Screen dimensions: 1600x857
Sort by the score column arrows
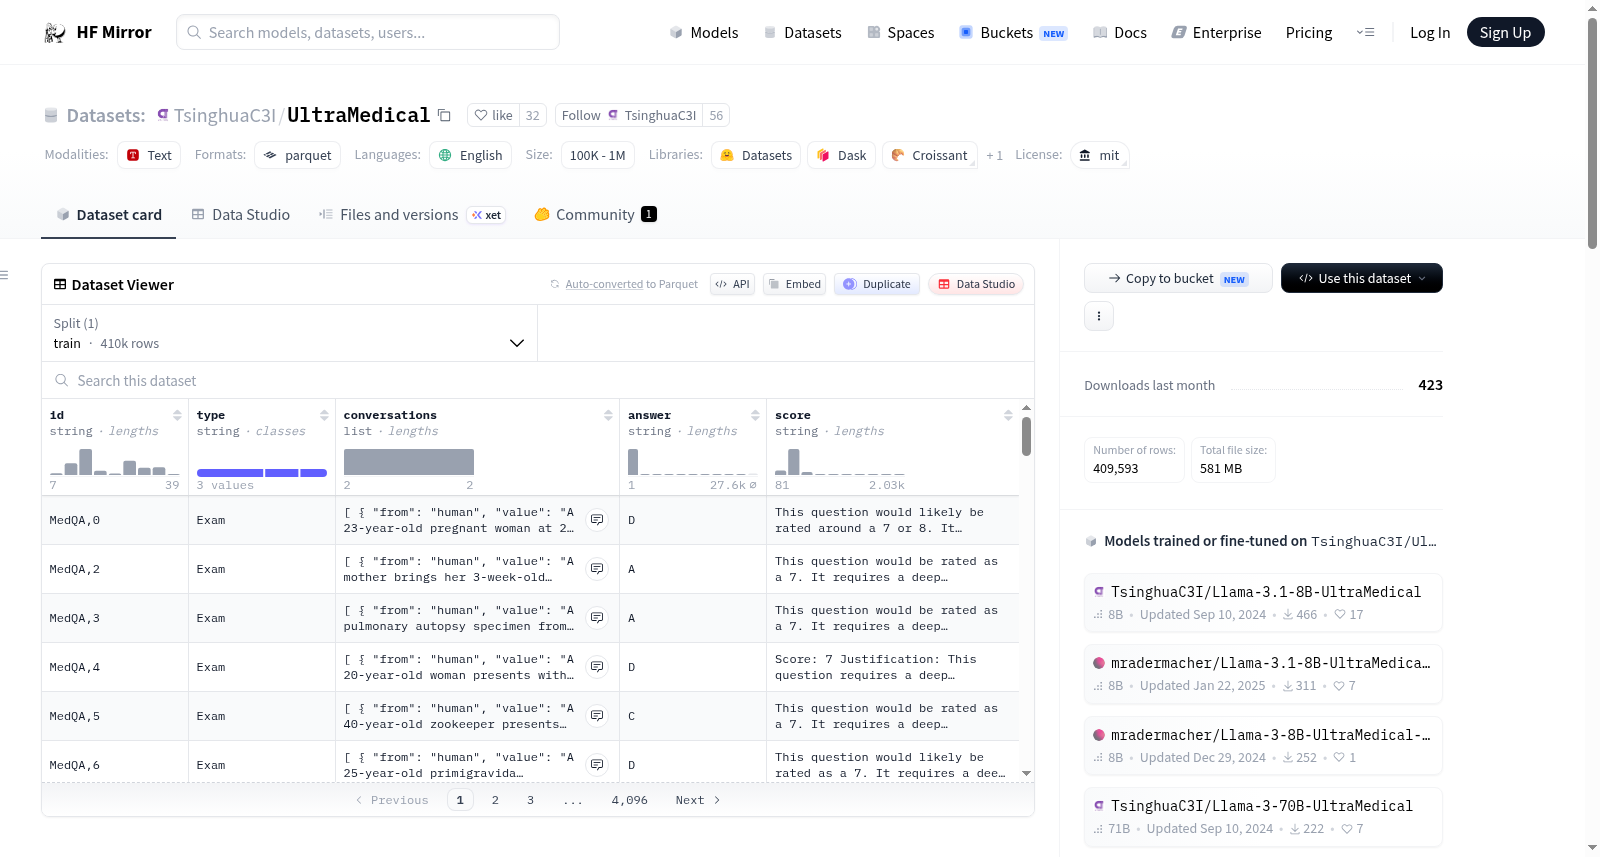coord(1008,415)
